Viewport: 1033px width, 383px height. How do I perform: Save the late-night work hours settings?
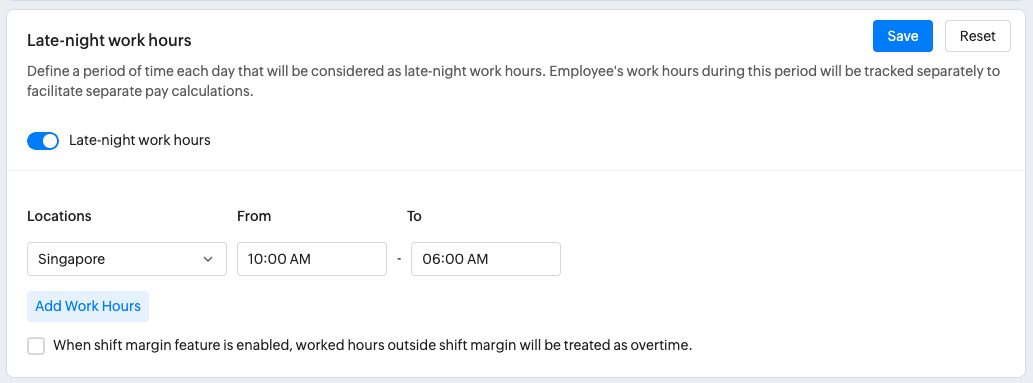[903, 36]
